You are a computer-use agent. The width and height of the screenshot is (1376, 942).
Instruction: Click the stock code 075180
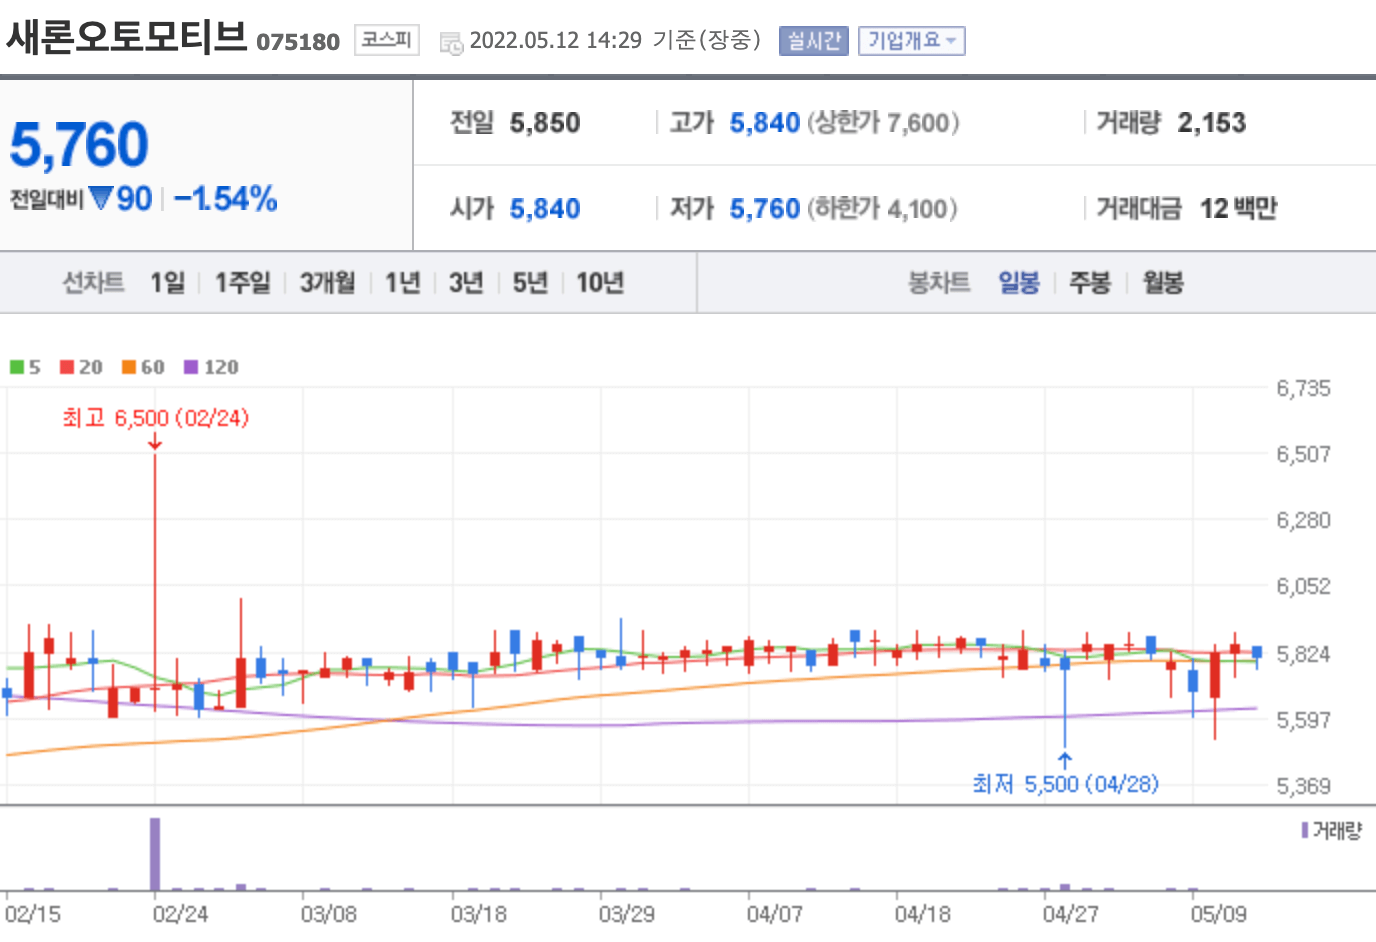298,42
